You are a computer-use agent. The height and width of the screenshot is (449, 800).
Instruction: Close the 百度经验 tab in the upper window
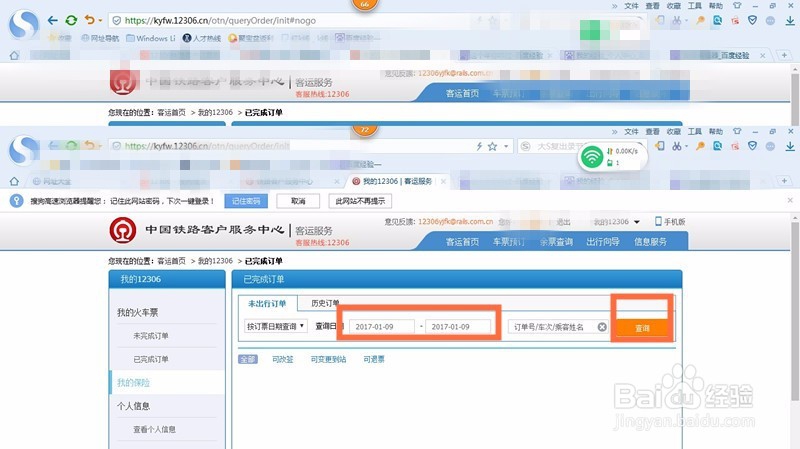point(763,56)
